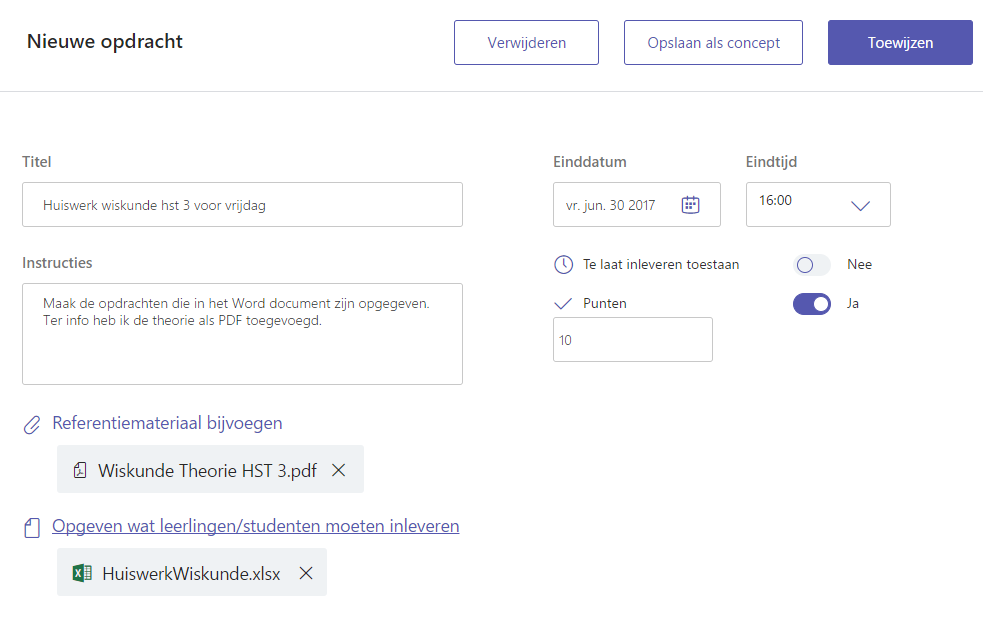Open Referentiemateriaal bijvoegen link
Viewport: 983px width, 625px height.
click(167, 423)
